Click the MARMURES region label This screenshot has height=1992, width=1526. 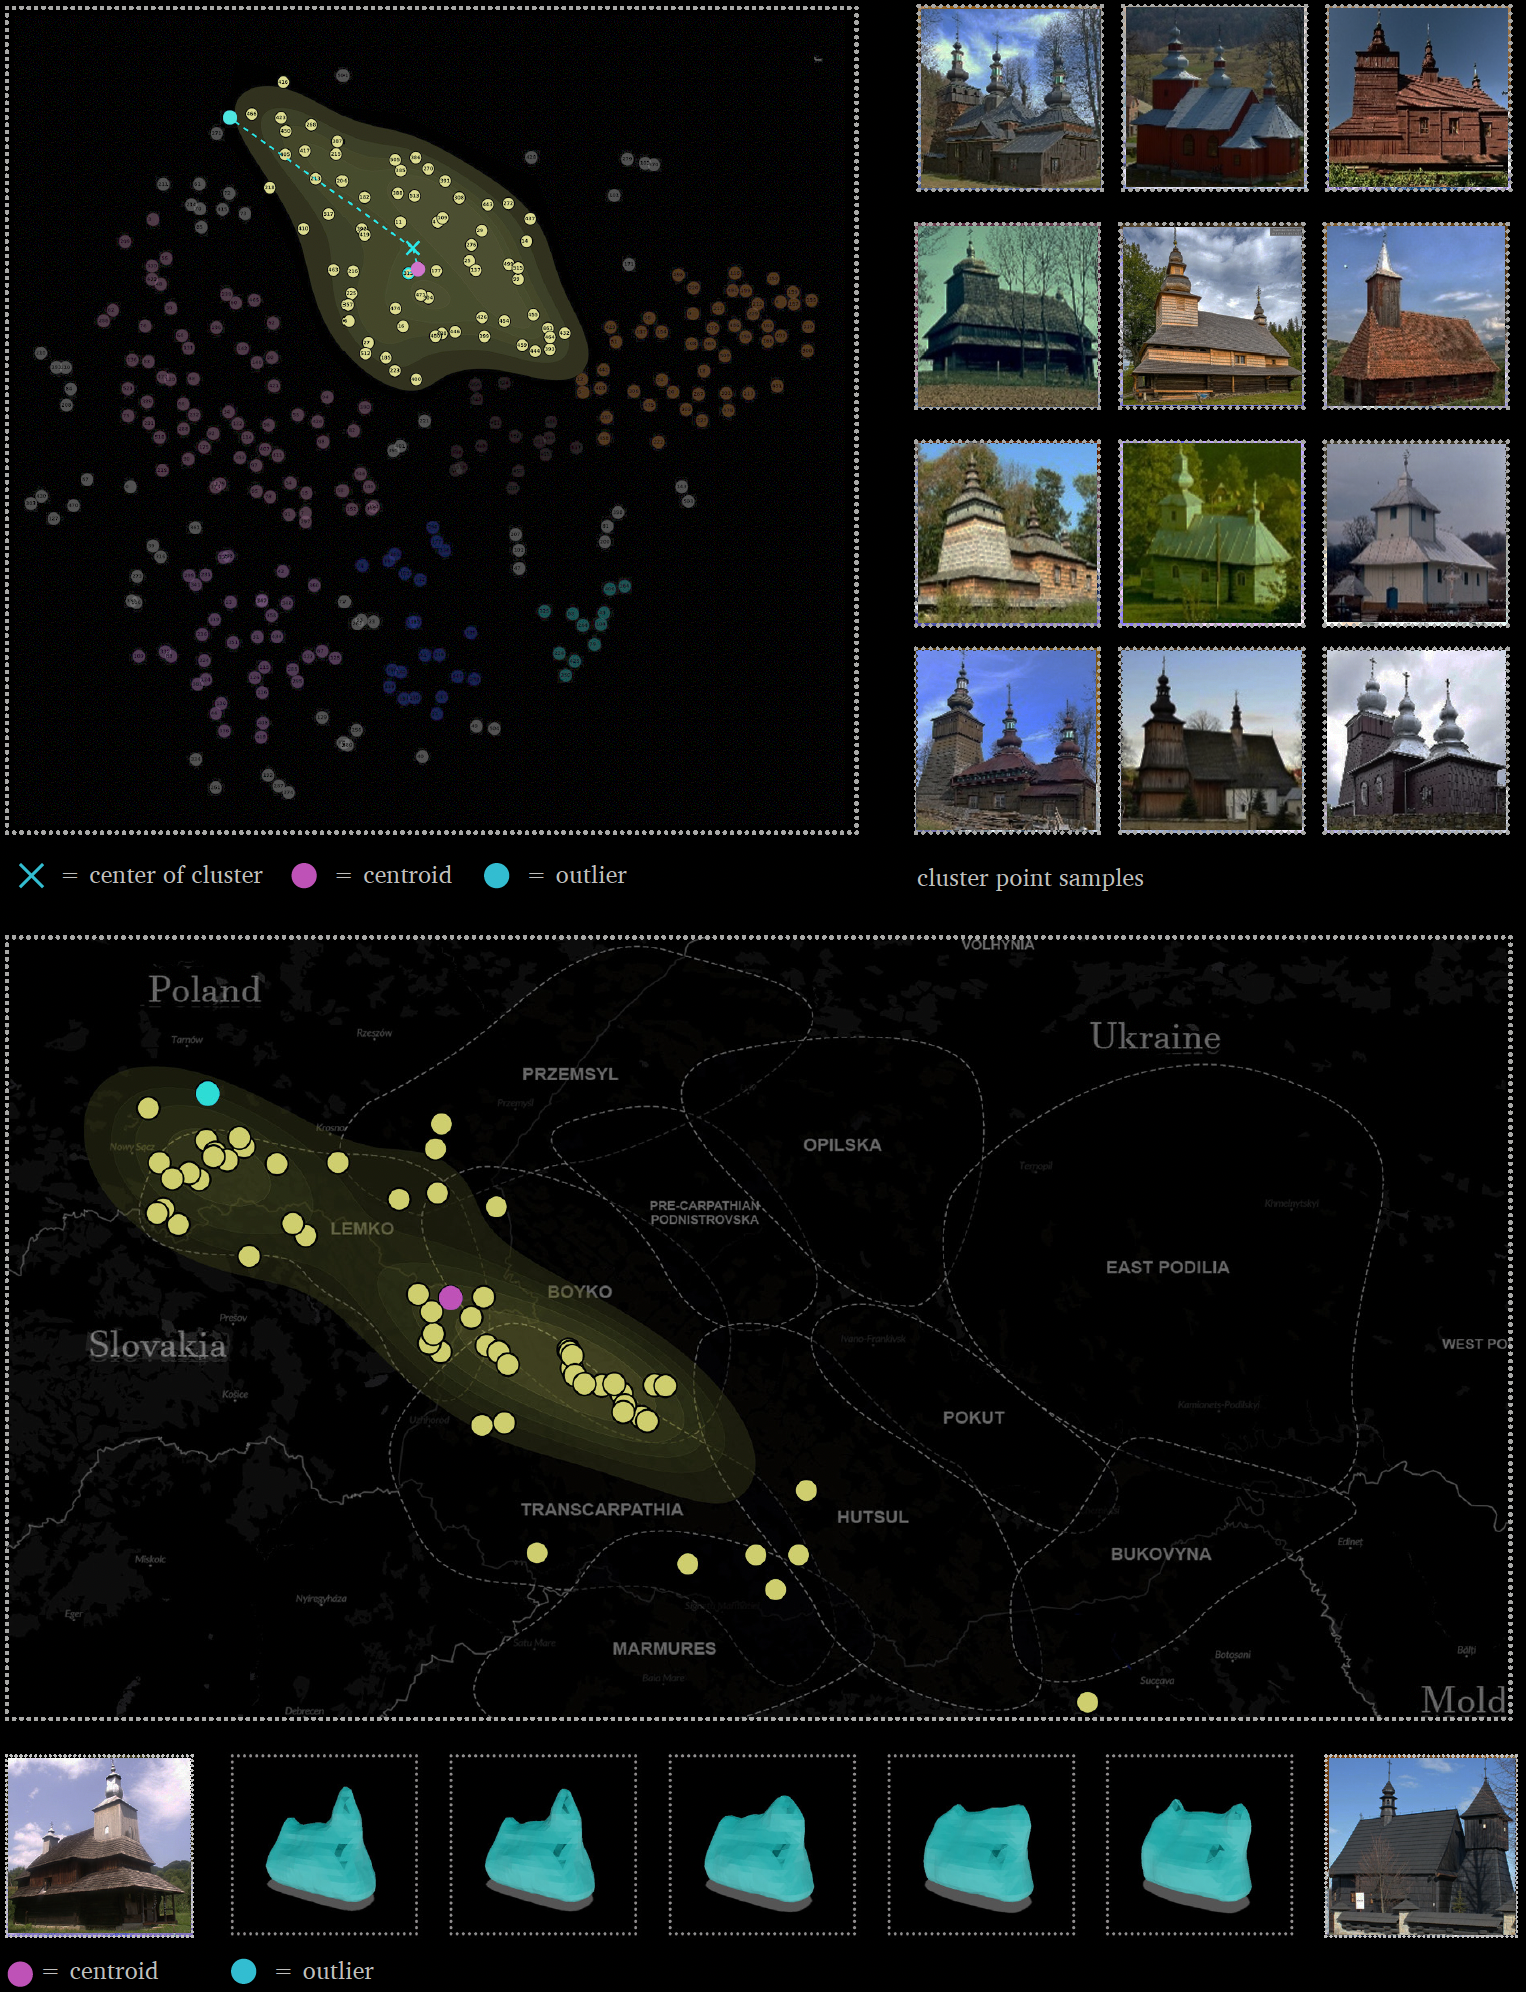click(x=664, y=1649)
